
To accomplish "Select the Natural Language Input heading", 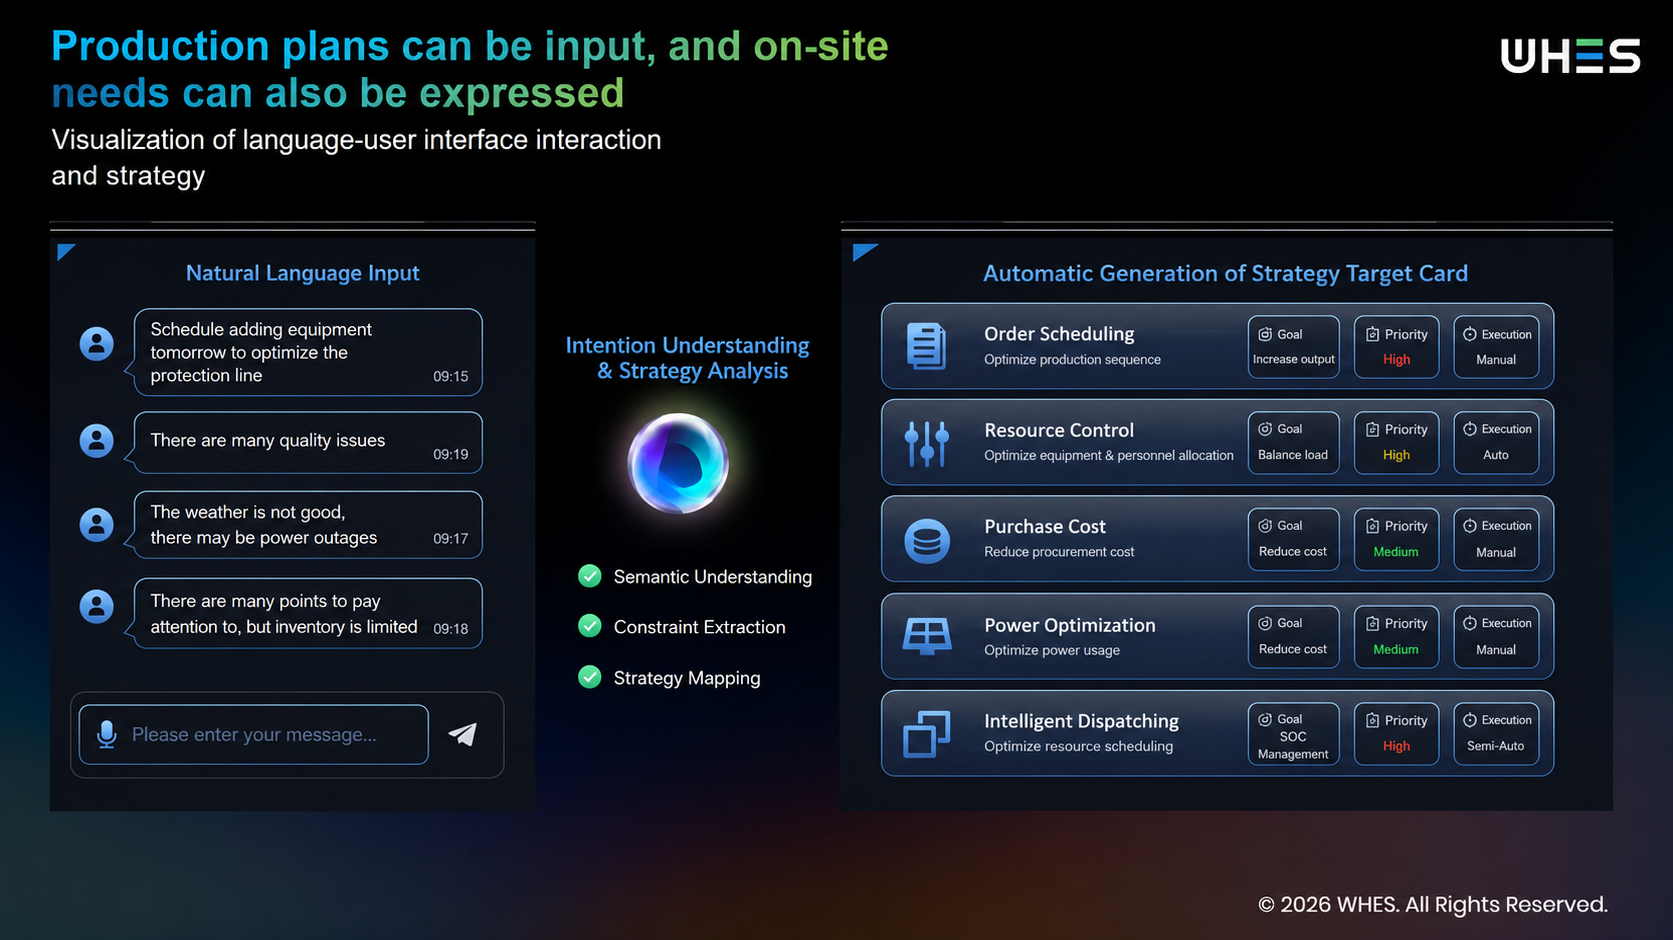I will (x=303, y=273).
